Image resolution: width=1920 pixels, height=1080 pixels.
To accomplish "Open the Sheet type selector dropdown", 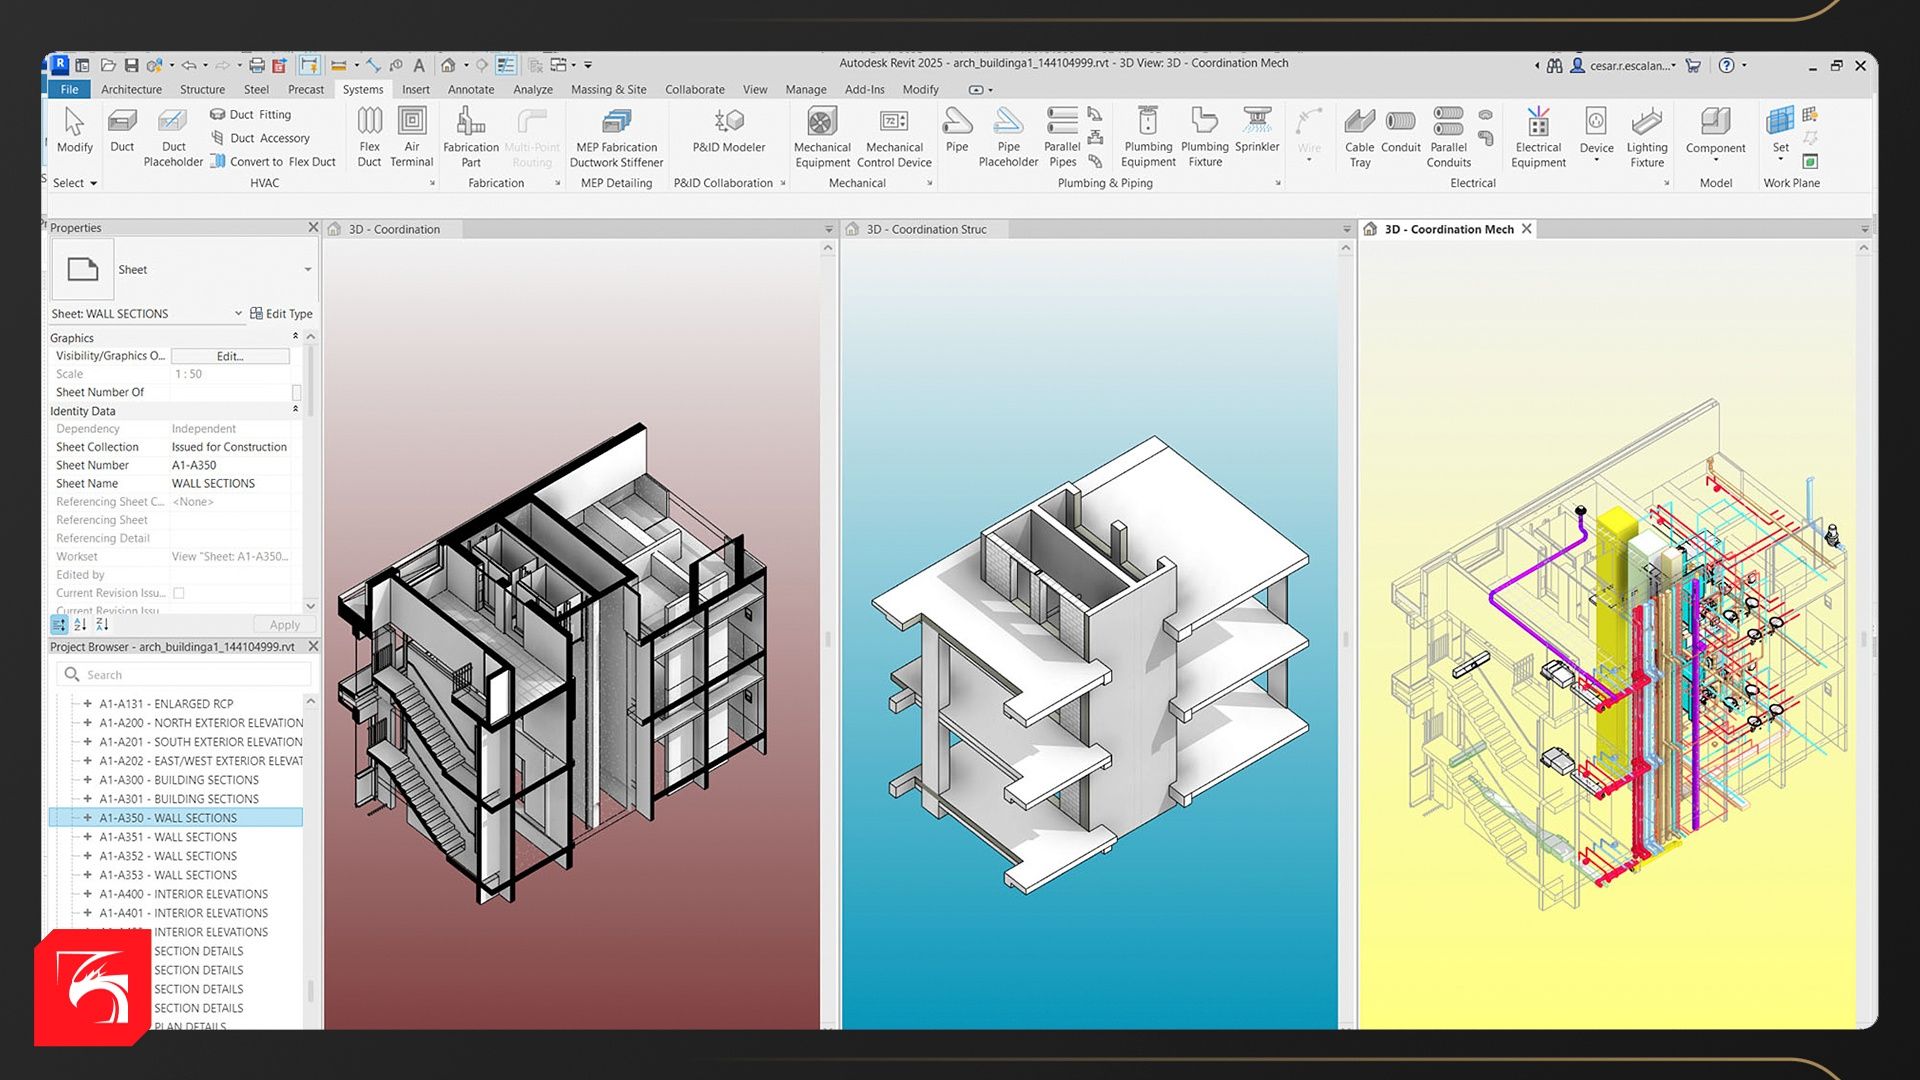I will [x=307, y=270].
